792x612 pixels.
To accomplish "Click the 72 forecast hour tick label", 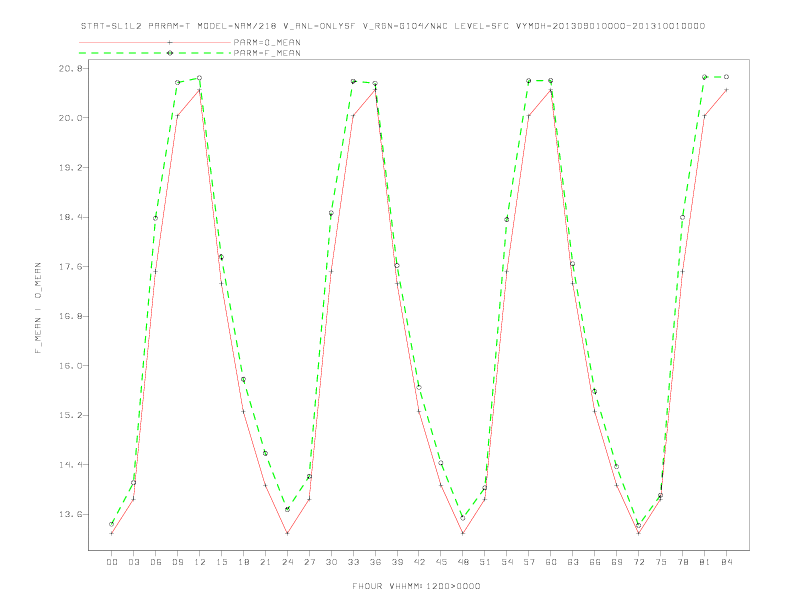I will pyautogui.click(x=638, y=562).
